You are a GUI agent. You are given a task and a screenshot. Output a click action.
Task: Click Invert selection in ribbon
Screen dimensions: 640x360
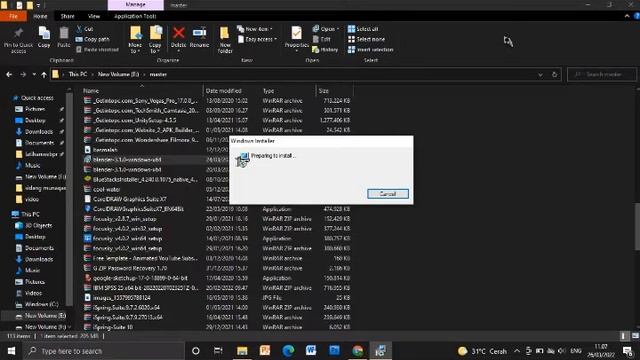371,49
